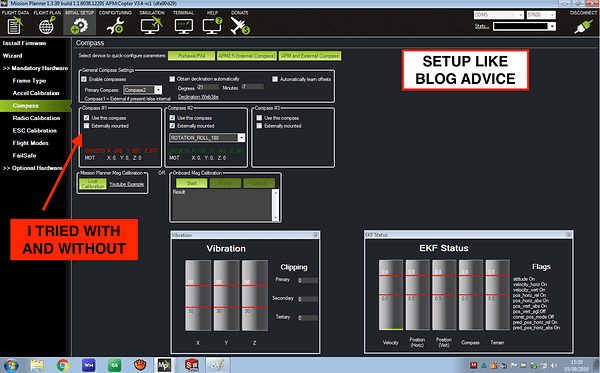The height and width of the screenshot is (373, 600).
Task: Check Externally mounted for Compass #1
Action: 86,126
